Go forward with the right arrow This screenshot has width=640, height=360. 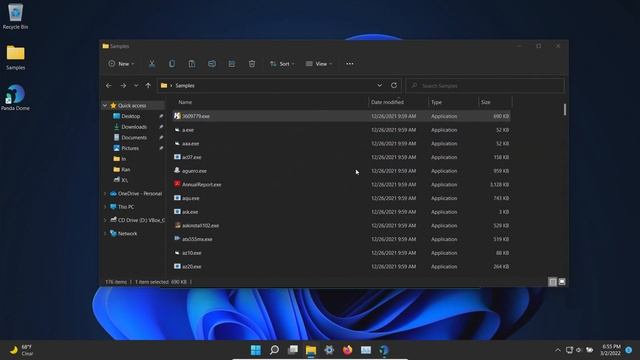123,85
